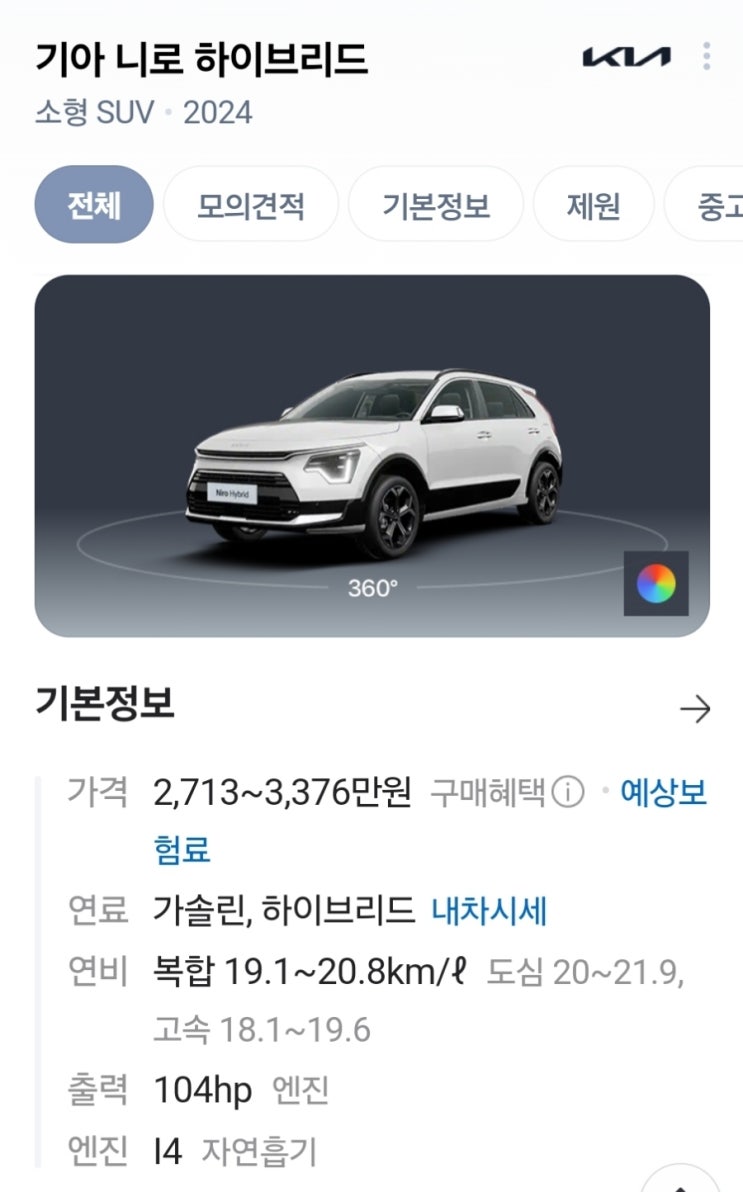
Task: Tap the 기본정보 section heading
Action: pyautogui.click(x=105, y=703)
